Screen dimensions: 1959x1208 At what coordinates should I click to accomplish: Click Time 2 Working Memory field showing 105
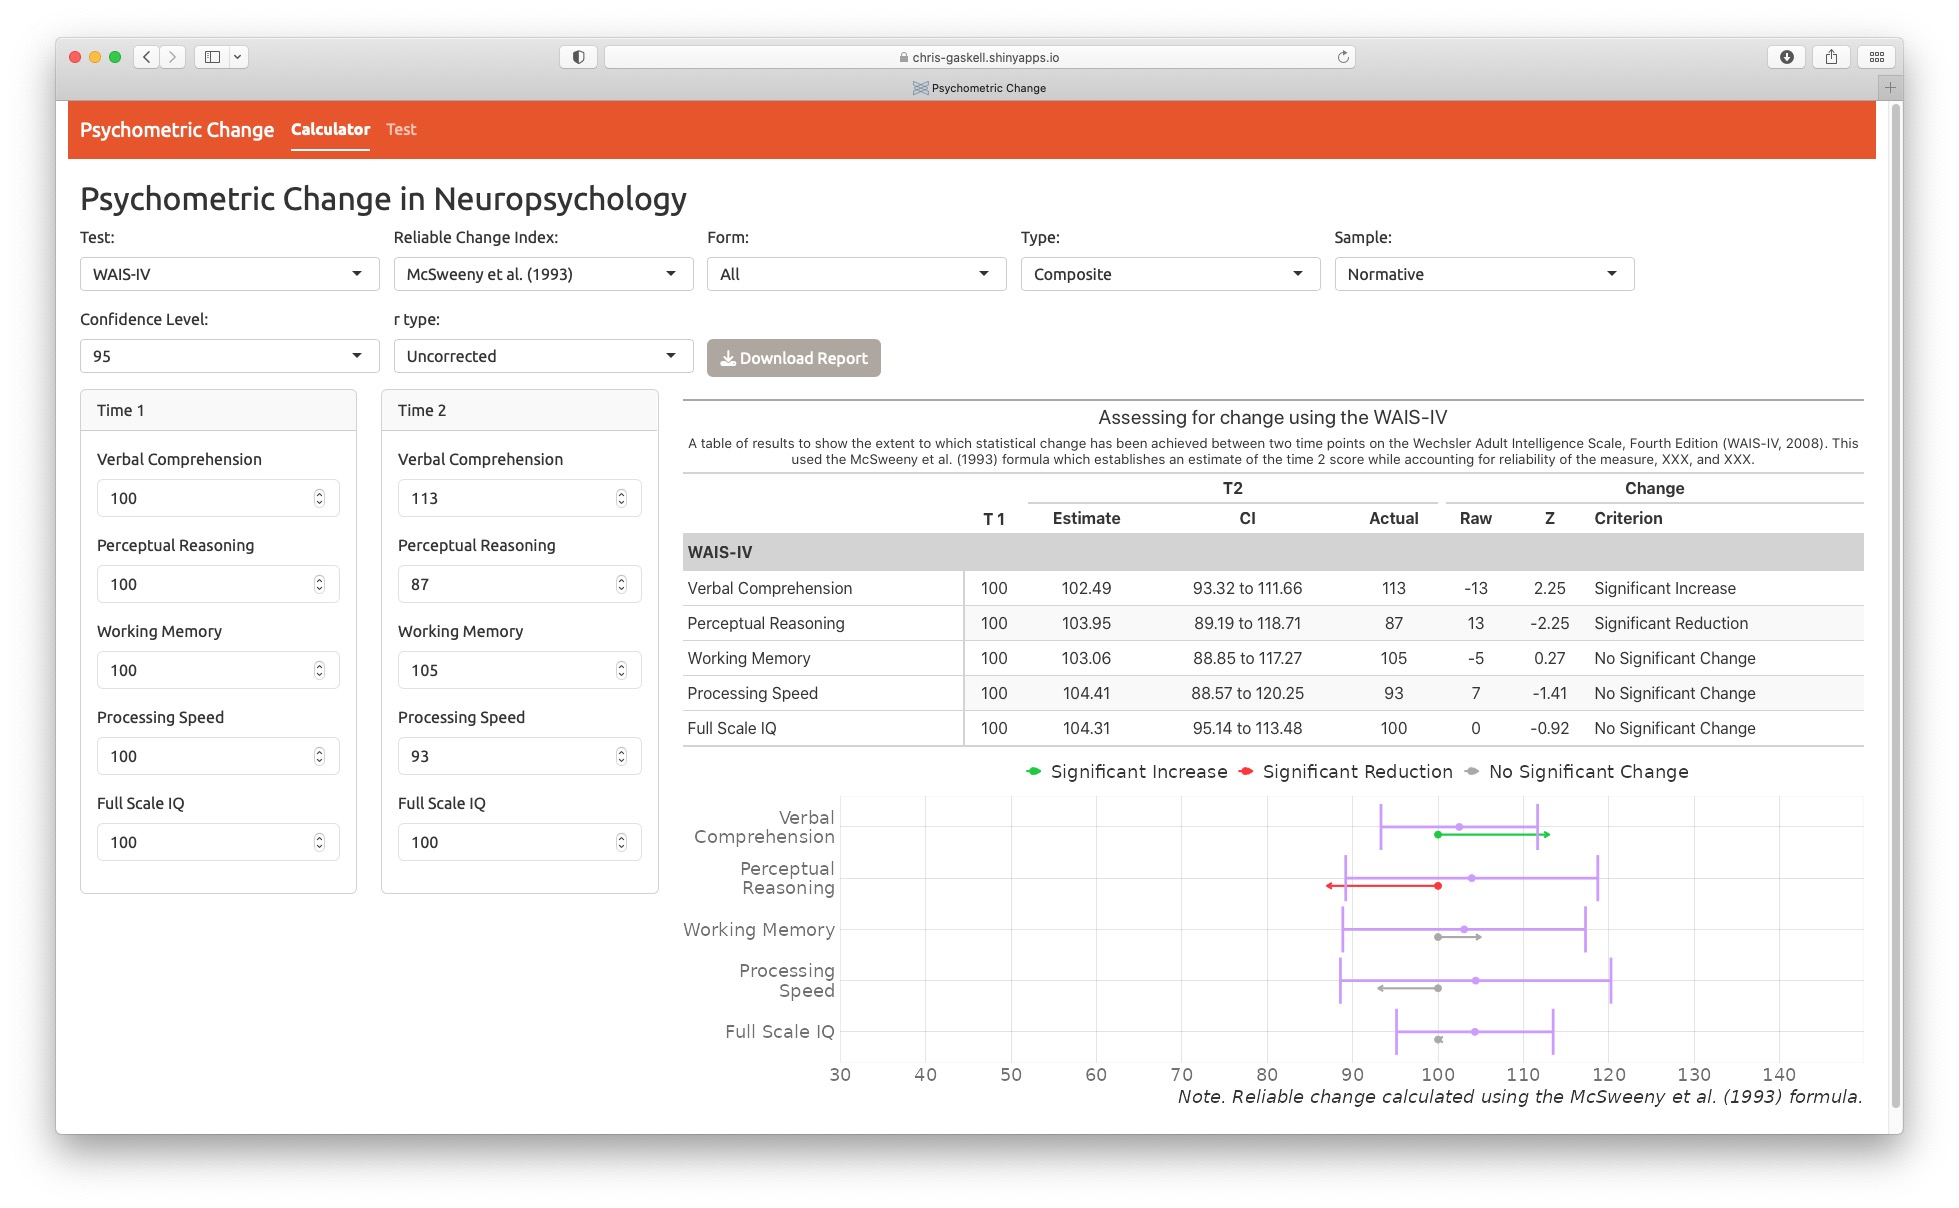pyautogui.click(x=519, y=670)
